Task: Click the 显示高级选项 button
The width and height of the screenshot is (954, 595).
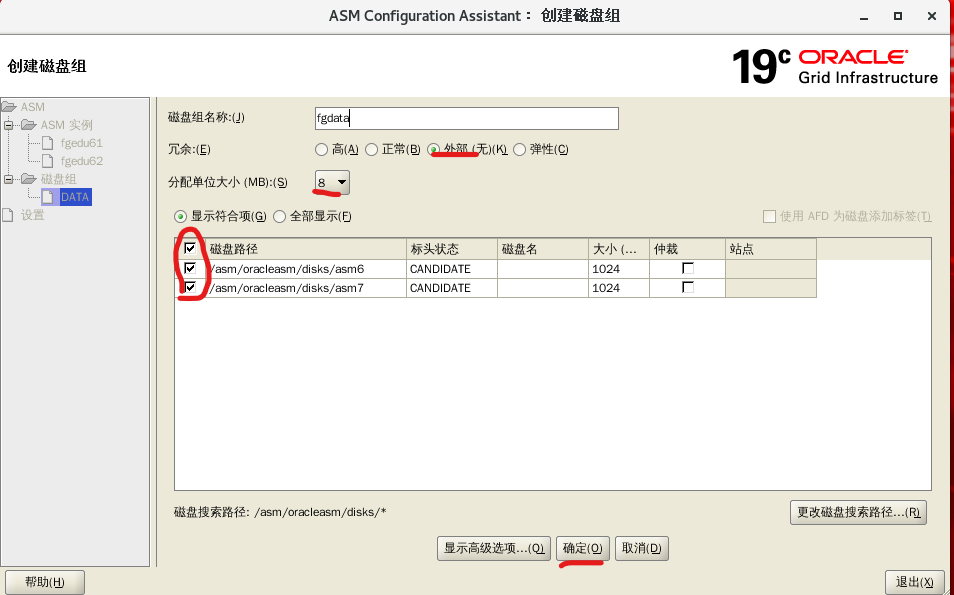Action: point(494,548)
